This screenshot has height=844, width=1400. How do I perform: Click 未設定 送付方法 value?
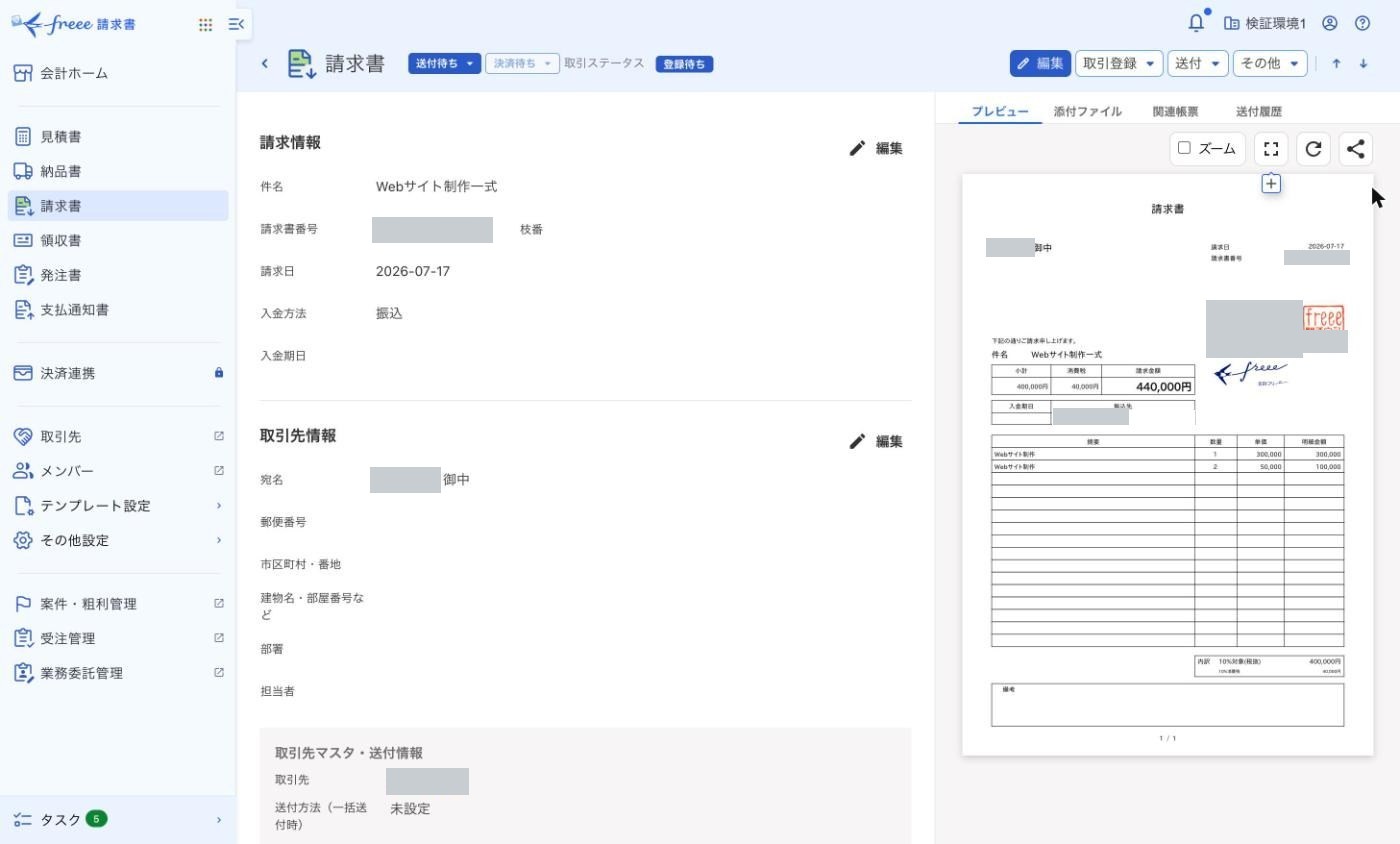point(410,808)
